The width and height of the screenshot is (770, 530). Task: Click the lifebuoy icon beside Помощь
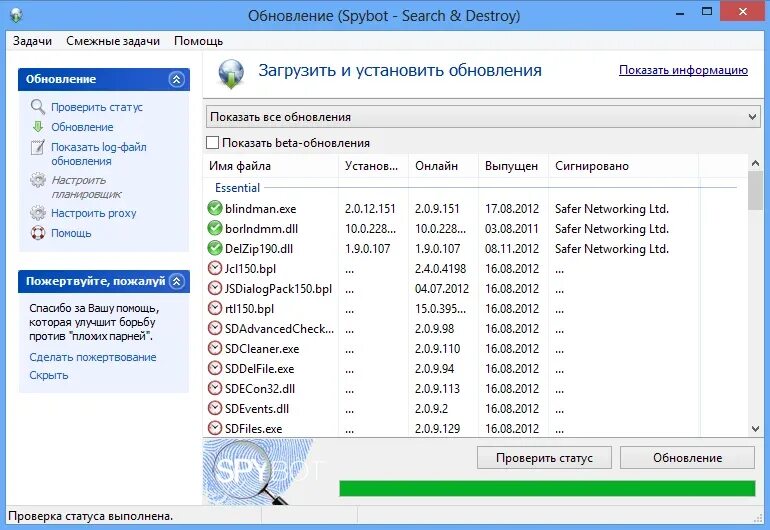(38, 233)
